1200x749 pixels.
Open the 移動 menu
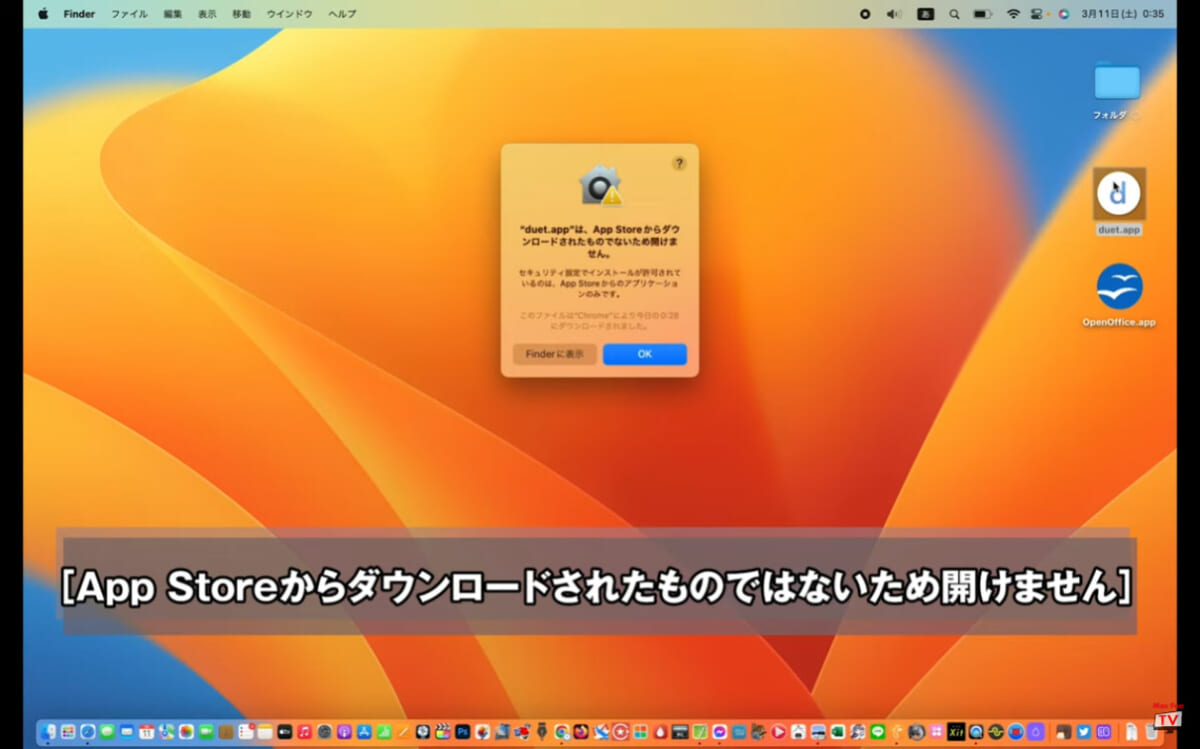click(x=242, y=14)
